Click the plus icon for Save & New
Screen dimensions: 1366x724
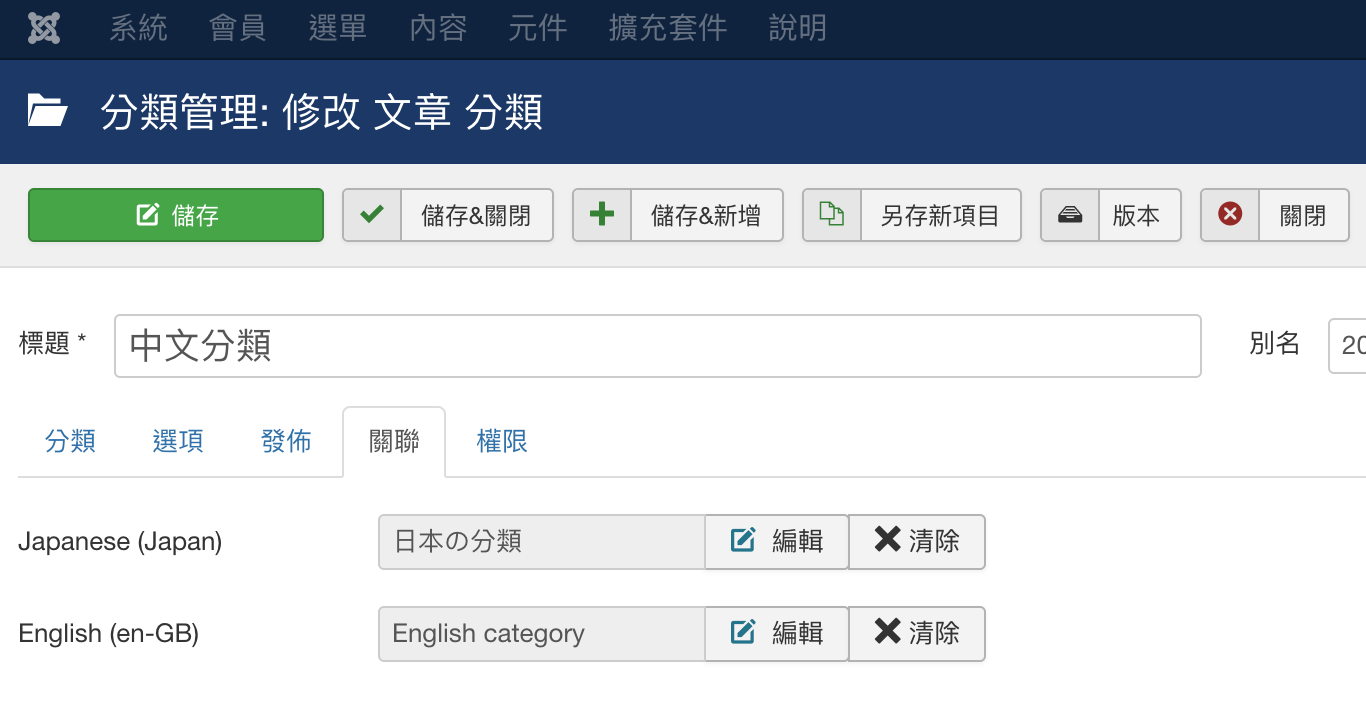click(x=602, y=215)
